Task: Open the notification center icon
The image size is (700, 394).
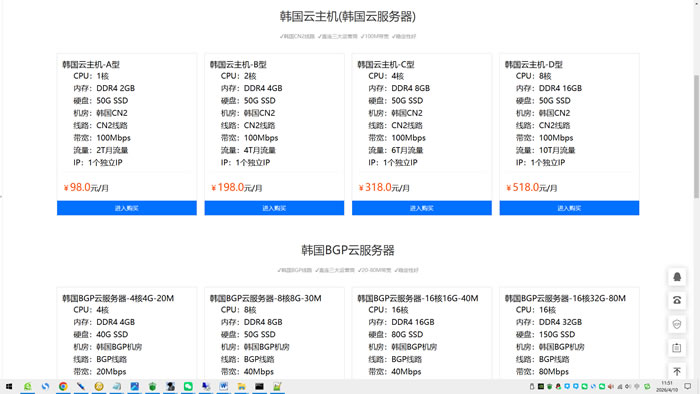Action: click(688, 386)
